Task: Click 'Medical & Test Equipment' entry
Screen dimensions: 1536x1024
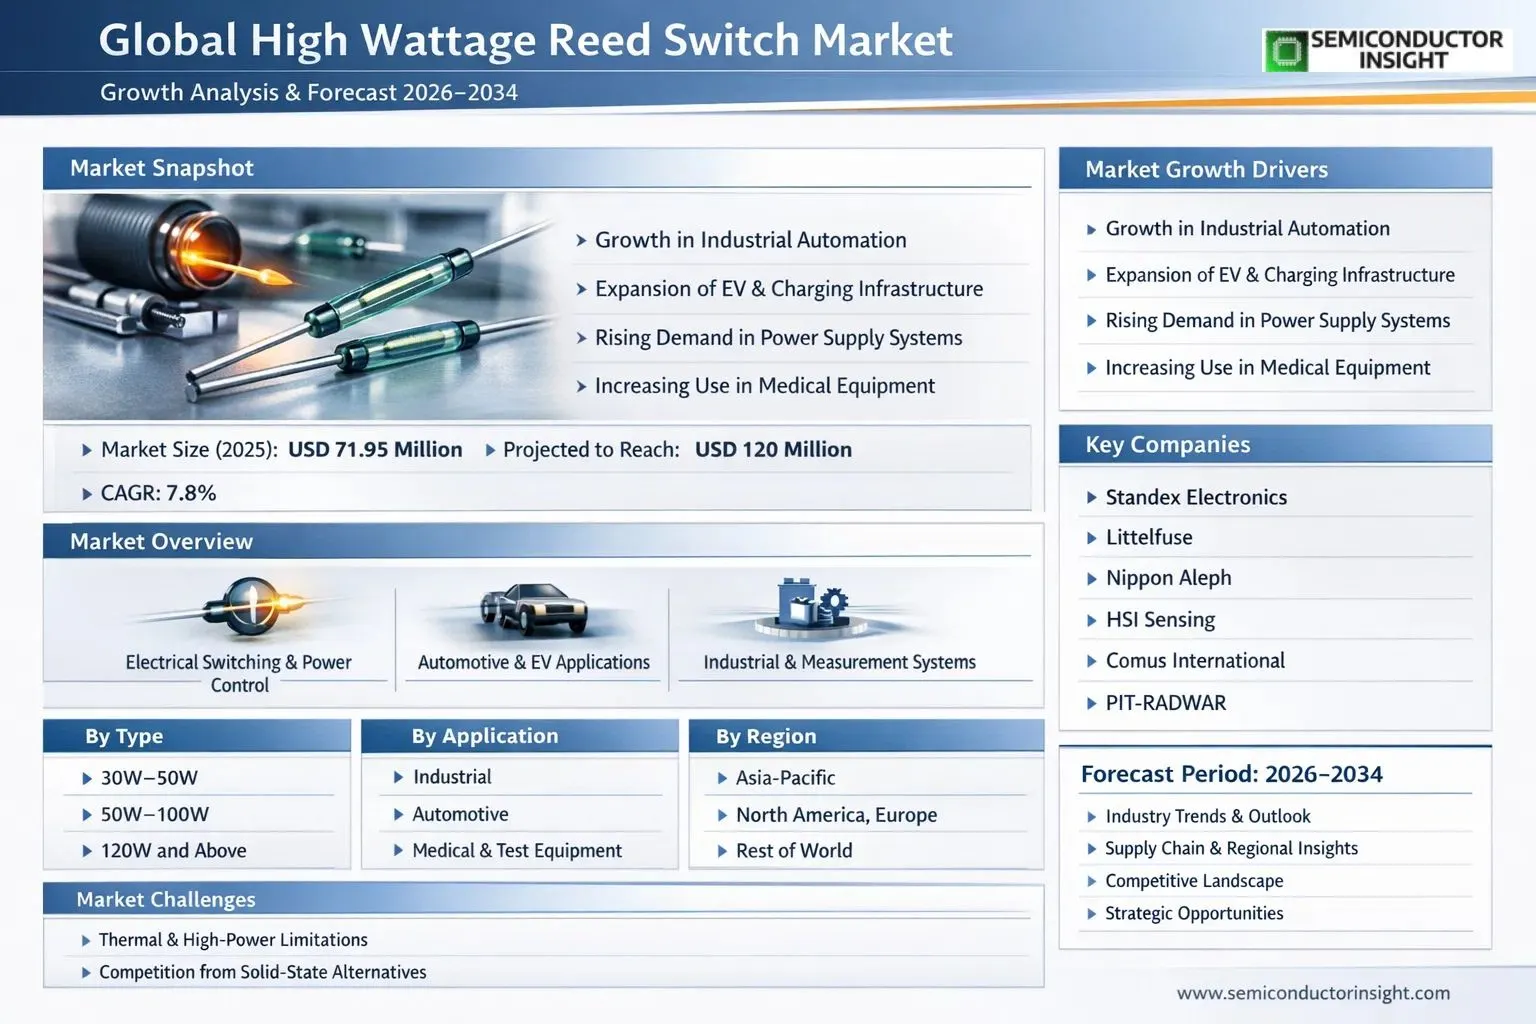Action: tap(517, 850)
